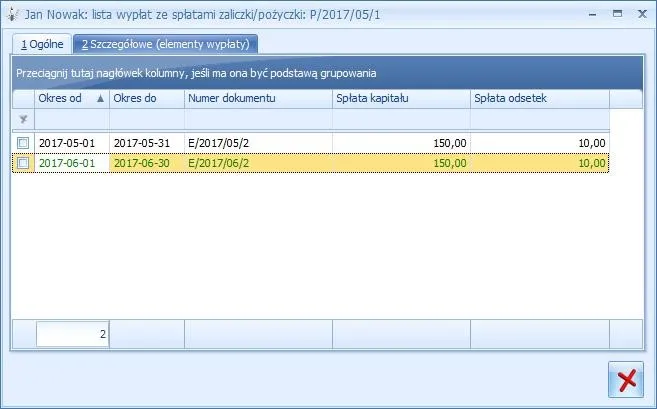This screenshot has height=409, width=657.
Task: Click the record count field showing 2
Action: (72, 334)
